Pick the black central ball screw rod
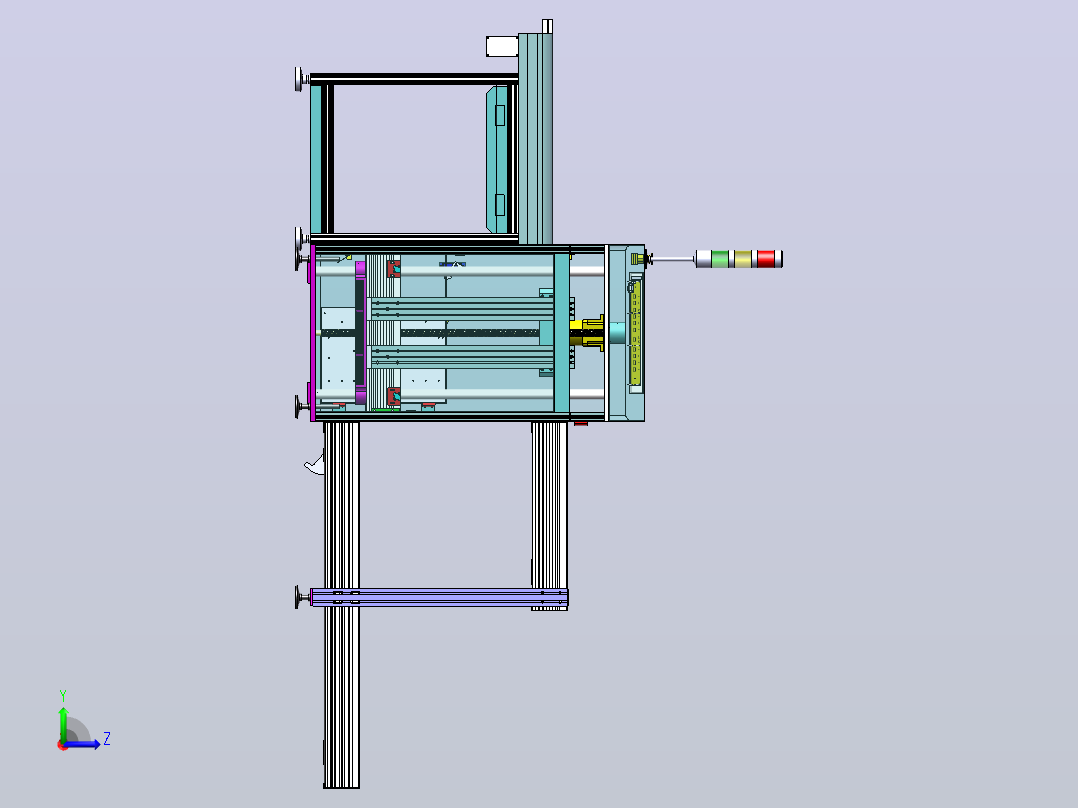The image size is (1078, 808). point(470,333)
